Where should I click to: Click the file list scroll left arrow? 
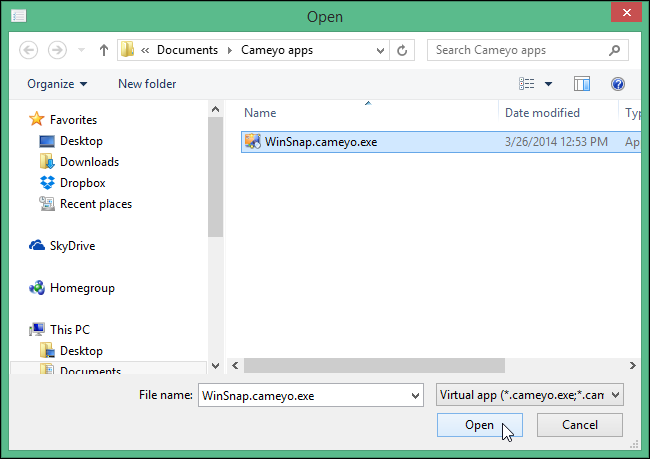(235, 366)
